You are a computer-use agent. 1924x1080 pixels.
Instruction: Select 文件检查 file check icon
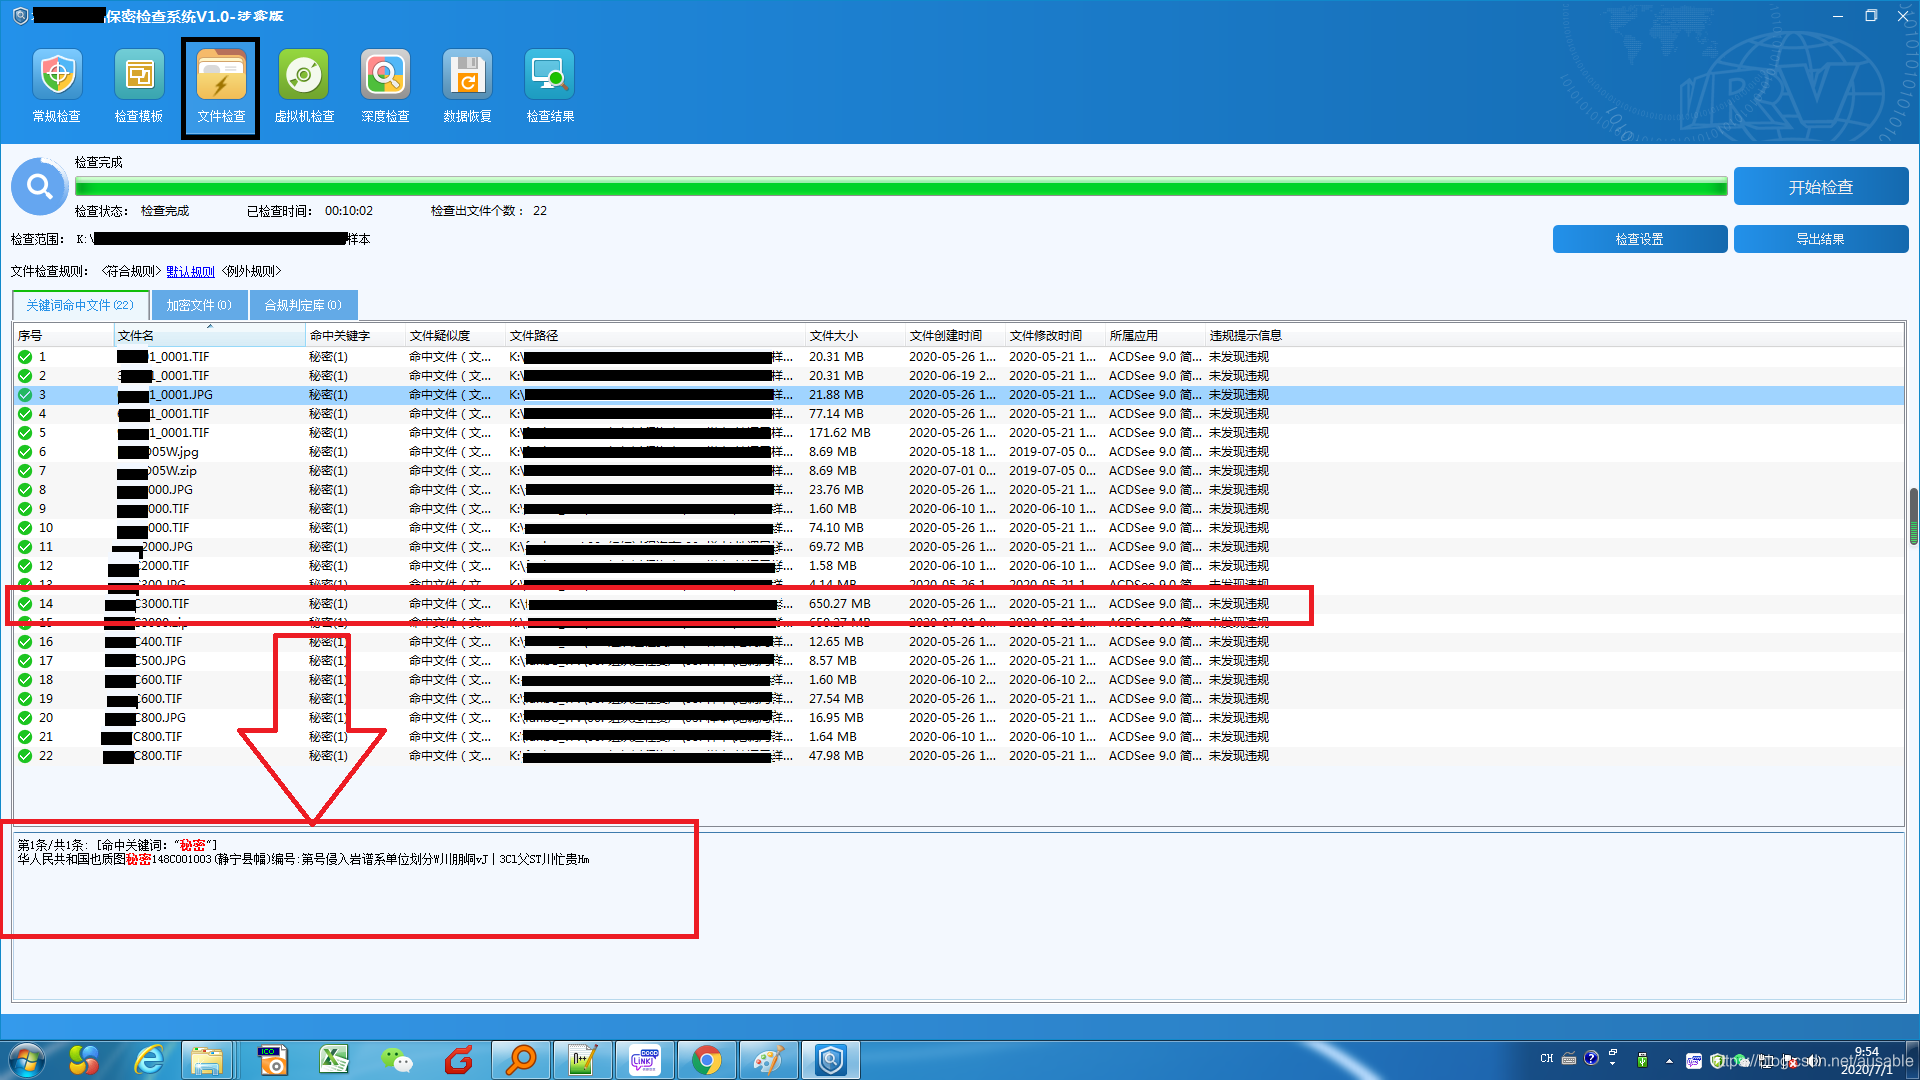[221, 86]
